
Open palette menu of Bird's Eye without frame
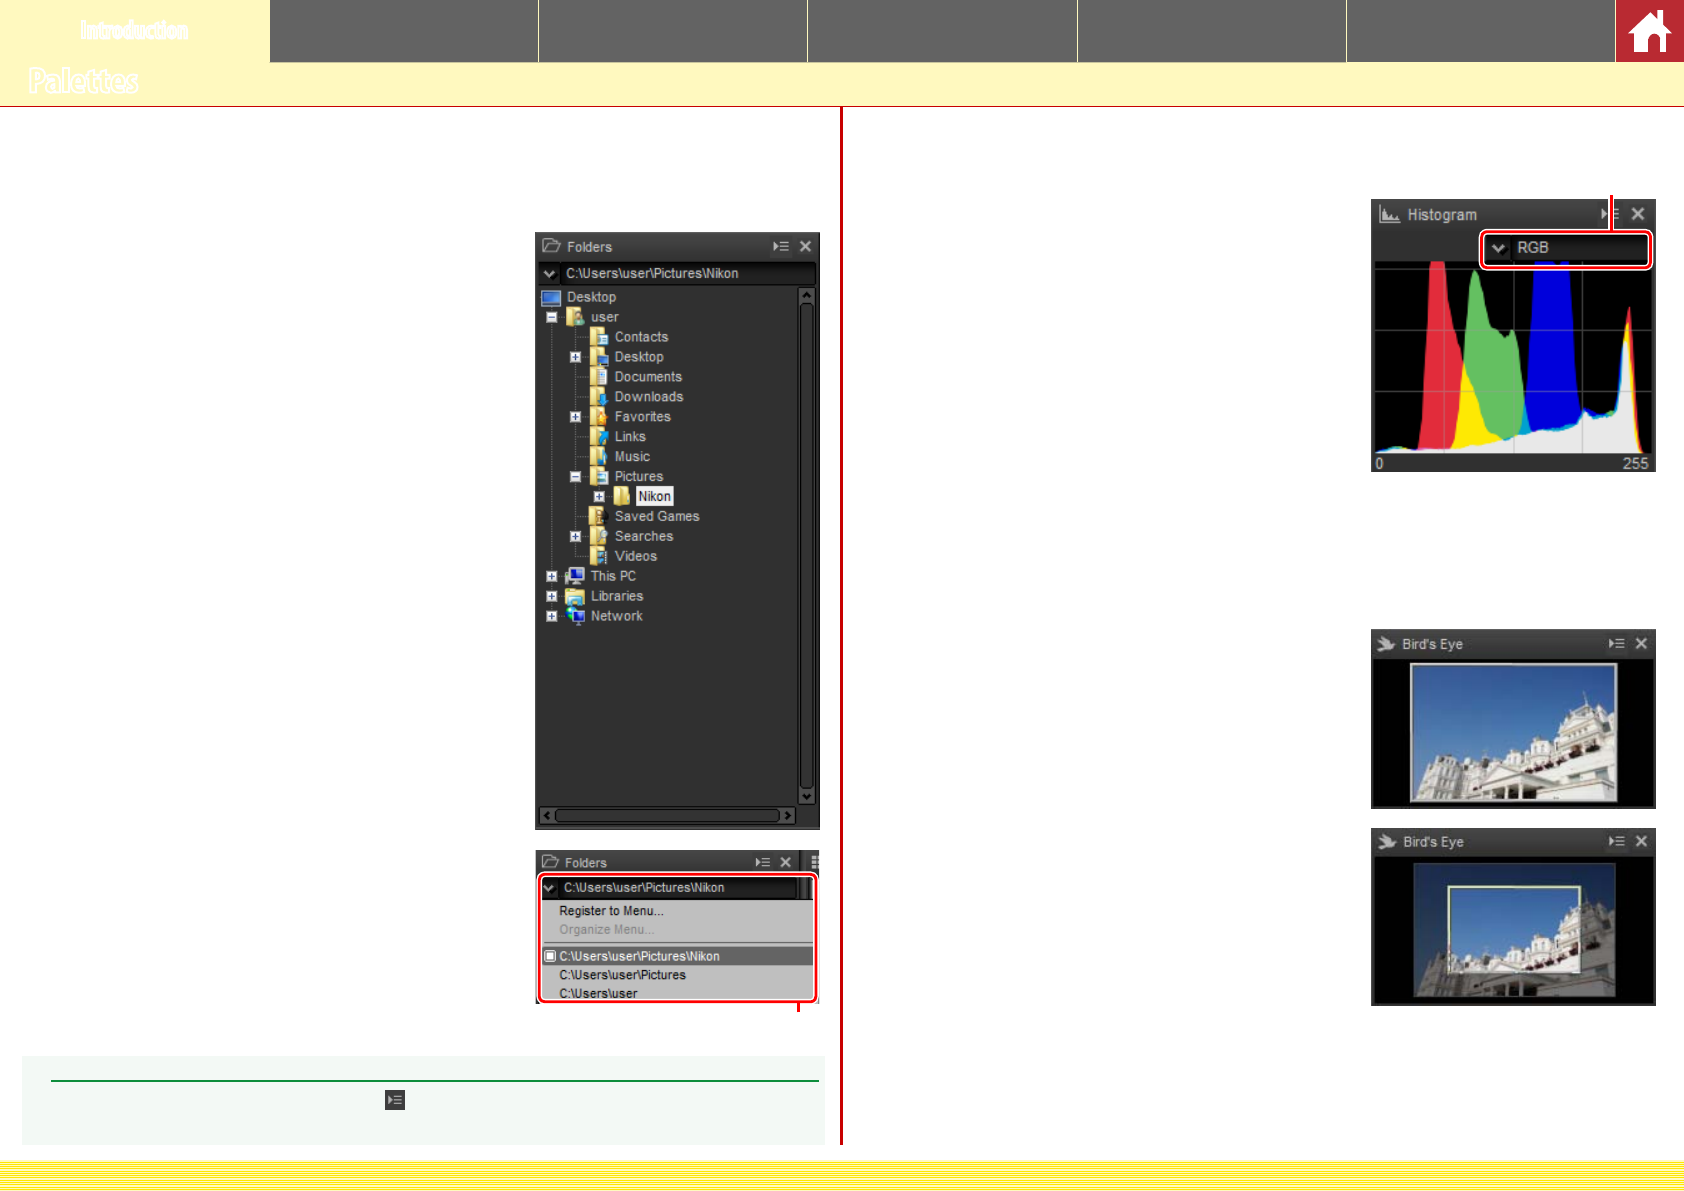click(1617, 644)
